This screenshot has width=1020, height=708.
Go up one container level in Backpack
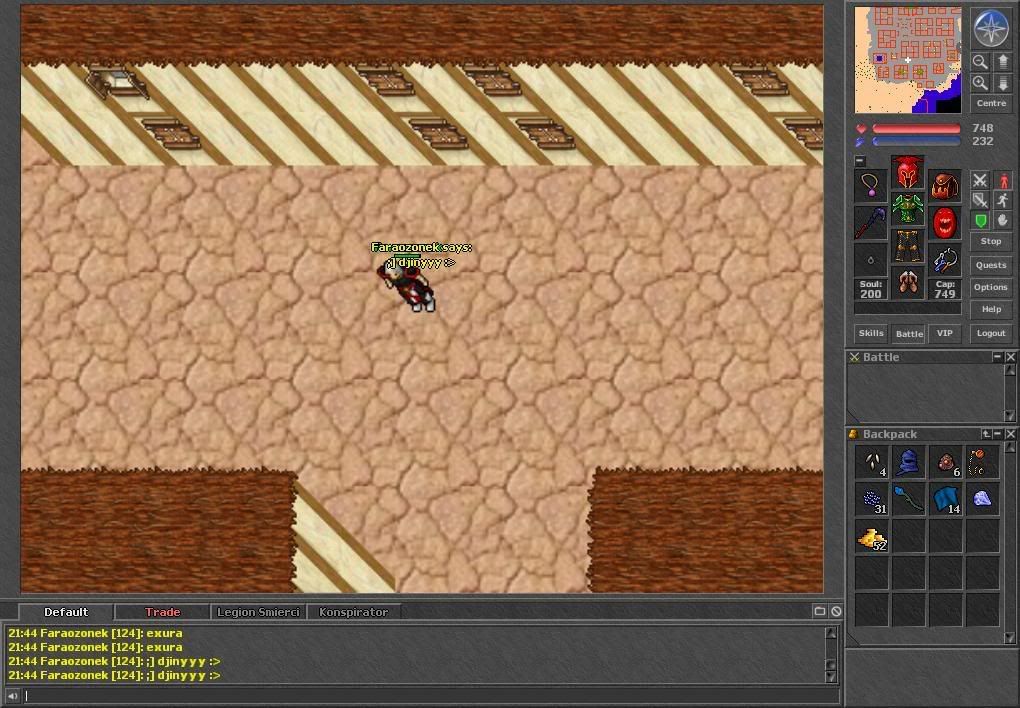pos(986,433)
